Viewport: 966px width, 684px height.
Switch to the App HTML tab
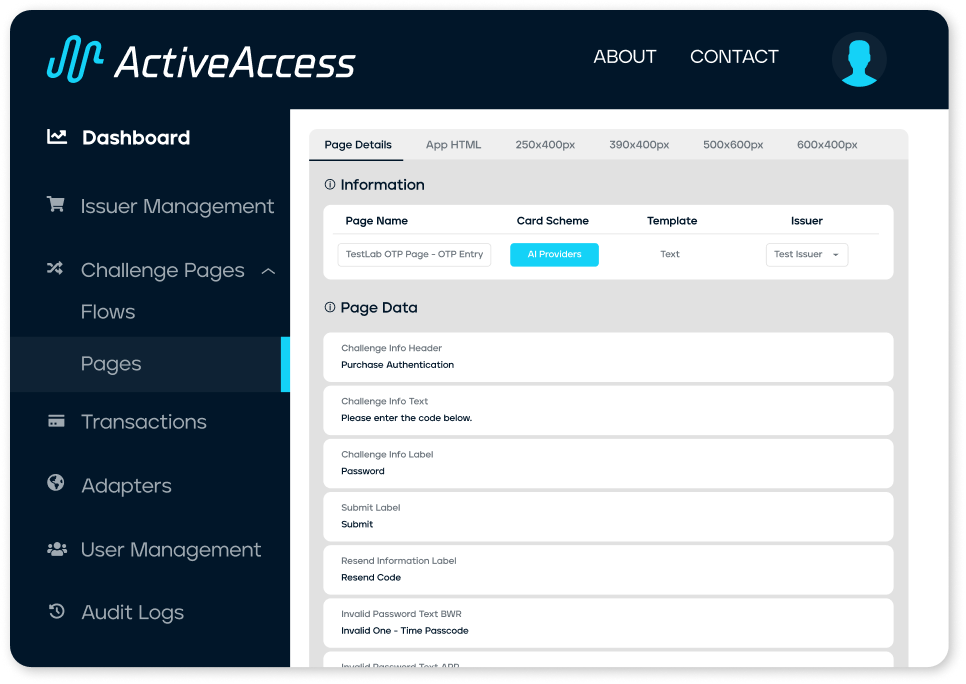tap(453, 144)
